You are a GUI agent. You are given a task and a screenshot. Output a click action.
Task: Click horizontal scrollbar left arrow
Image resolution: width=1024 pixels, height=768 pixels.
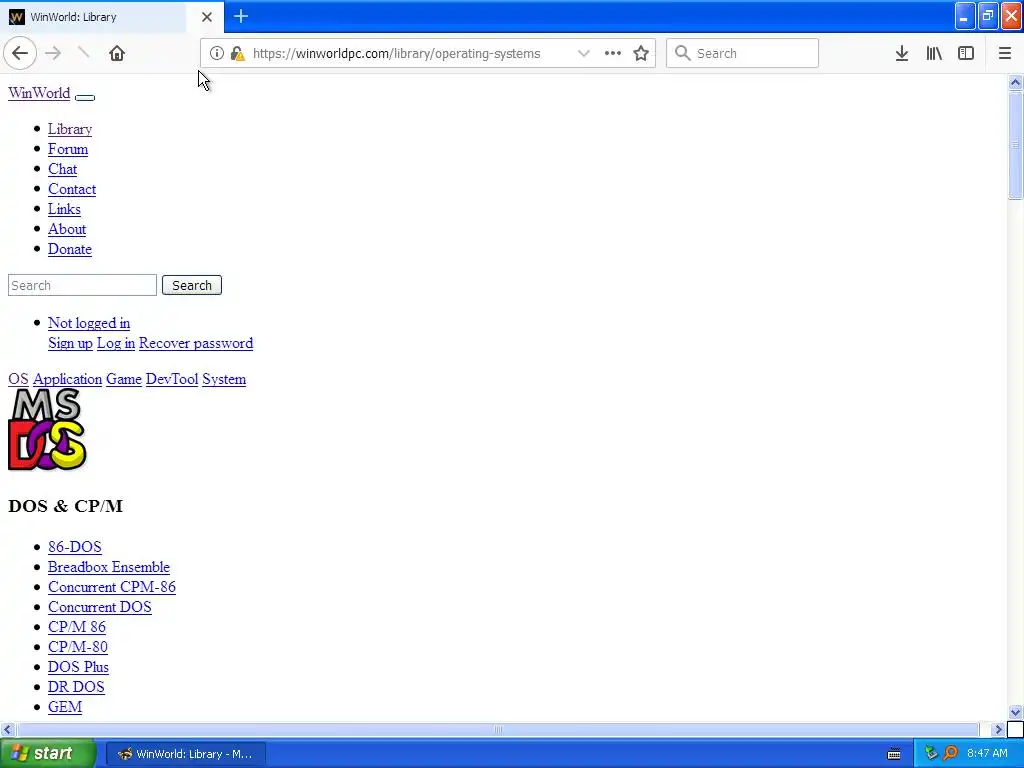(7, 729)
